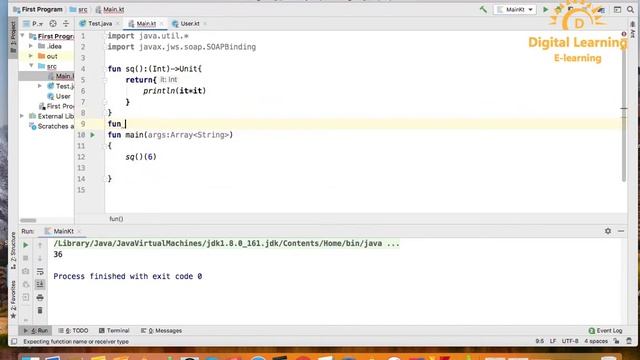Open the 0: Messages tool window button
Image resolution: width=640 pixels, height=360 pixels.
161,331
